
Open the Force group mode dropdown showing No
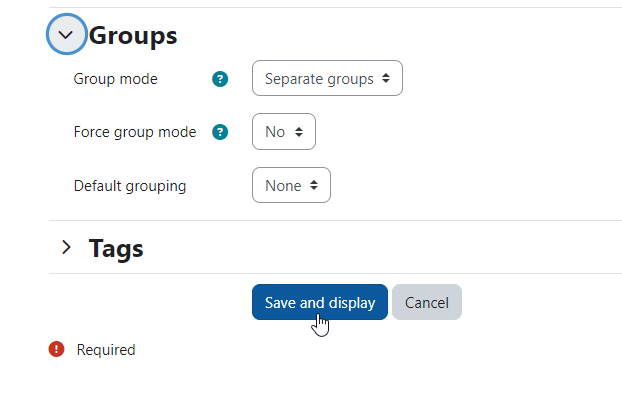click(284, 132)
